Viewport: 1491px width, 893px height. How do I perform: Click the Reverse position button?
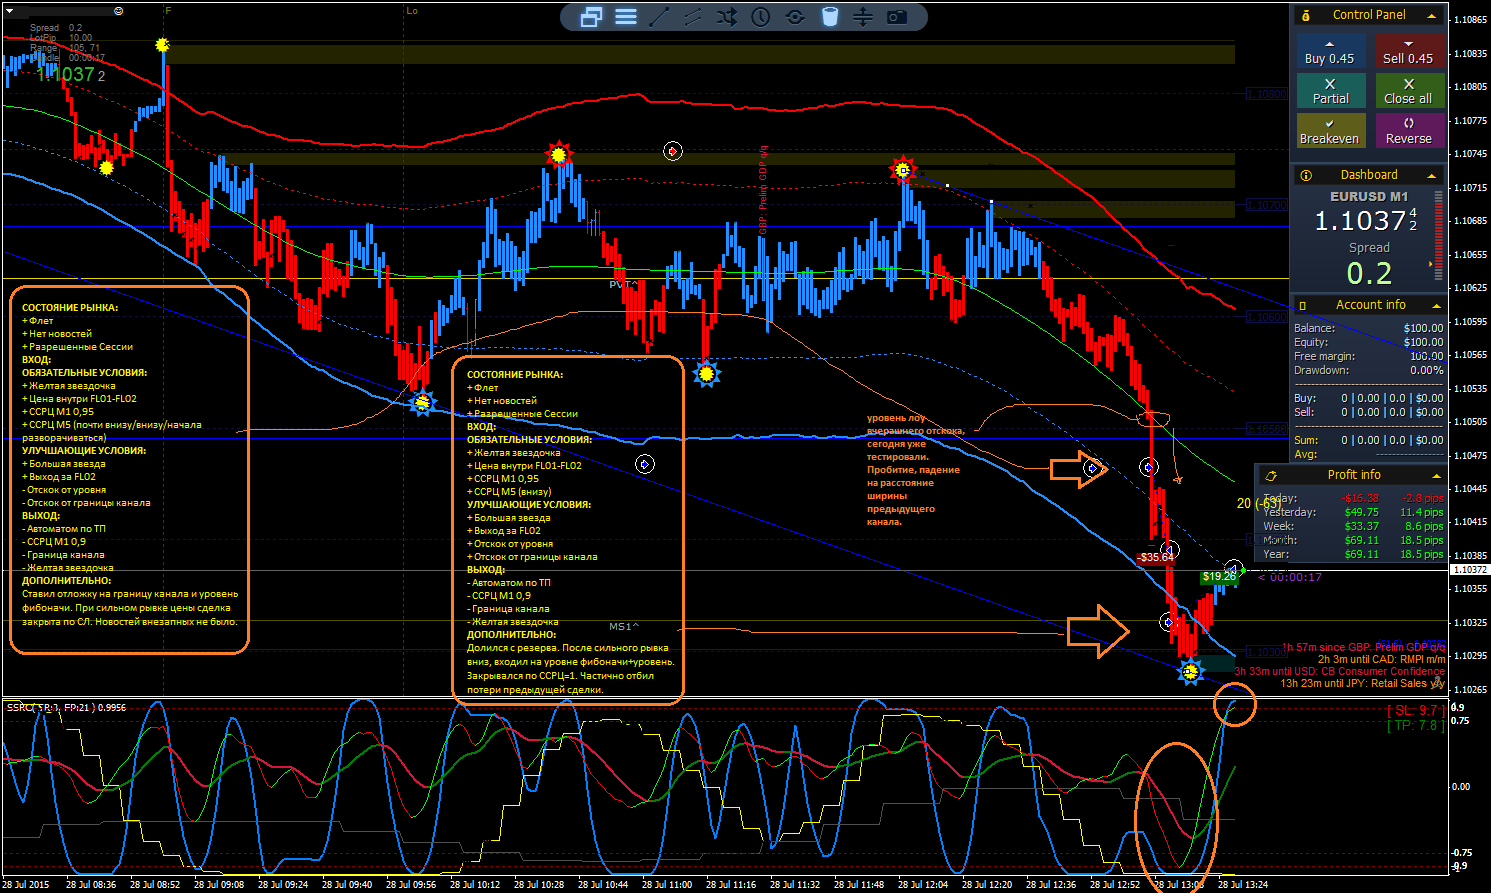[1409, 131]
